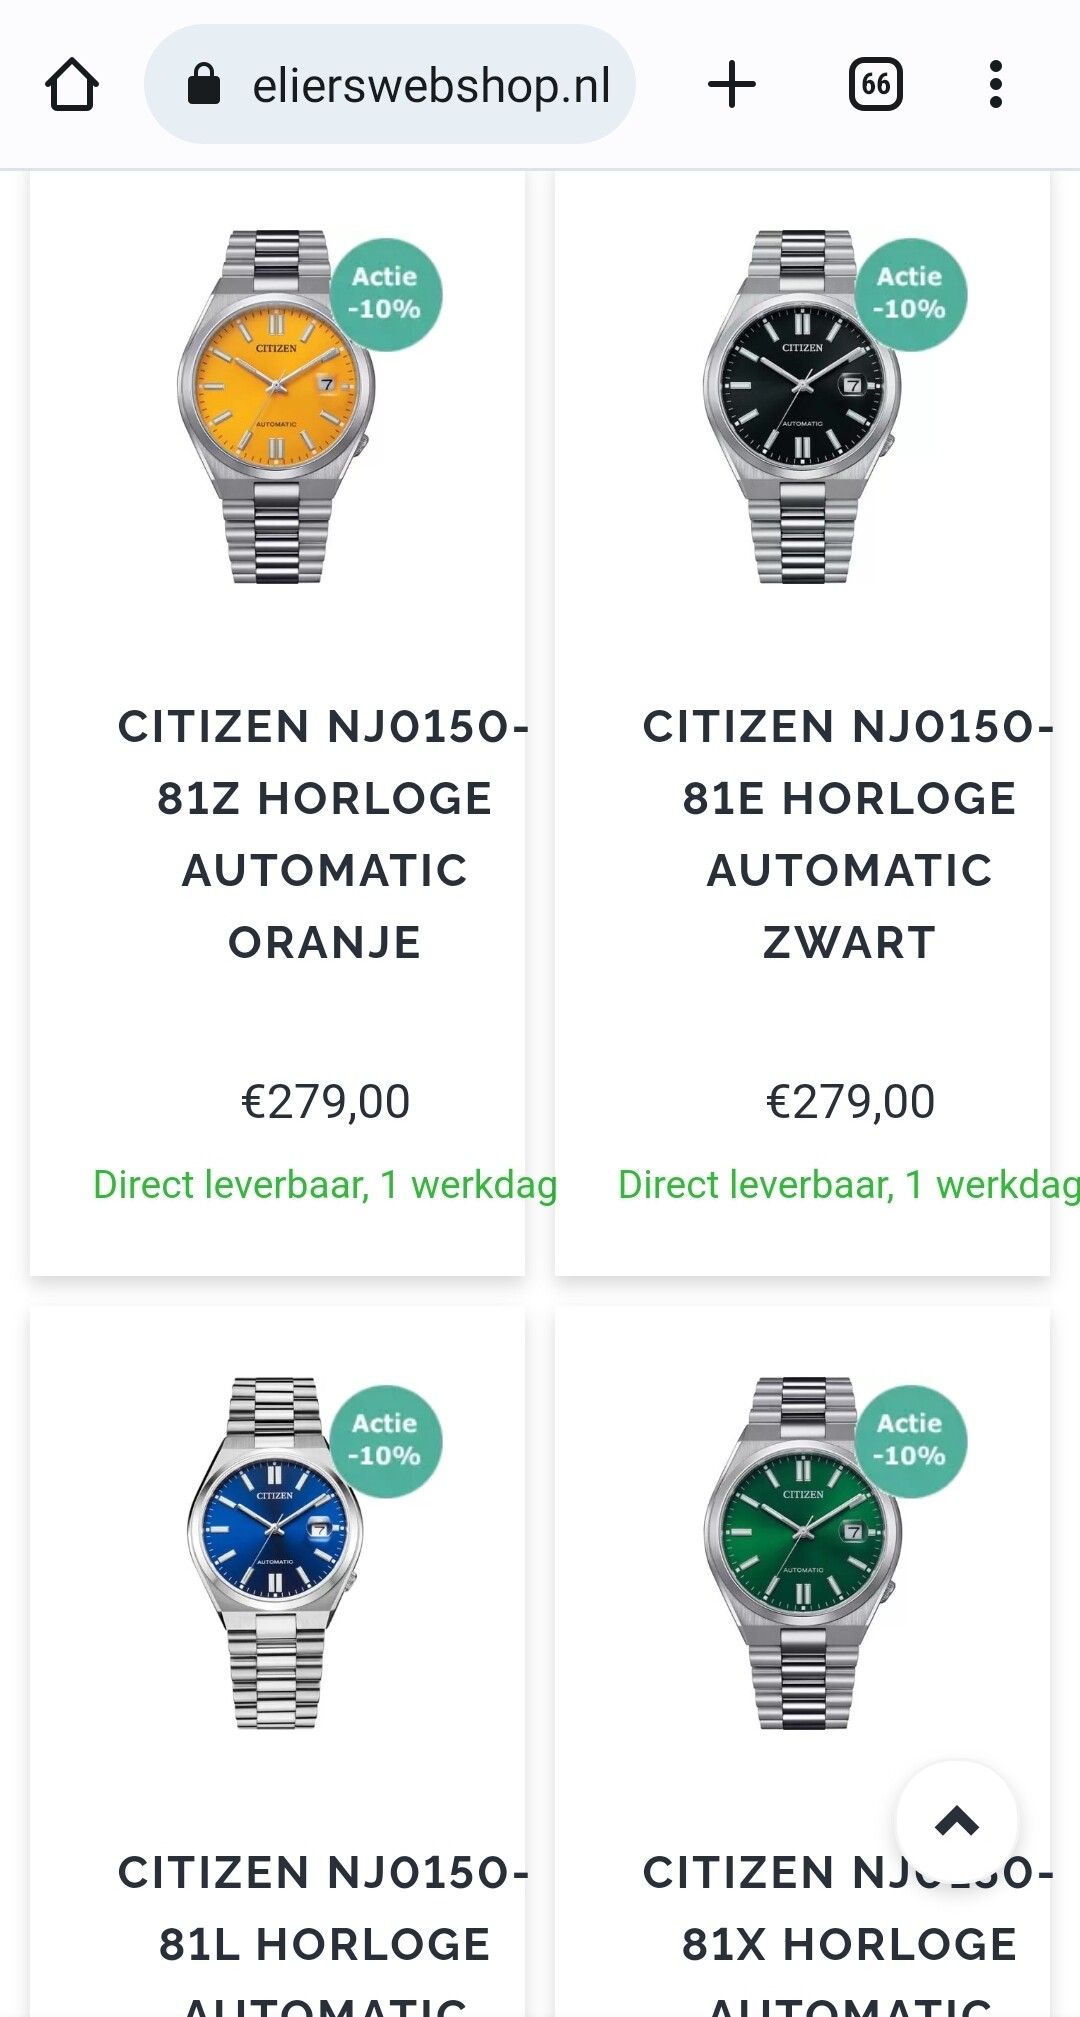1080x2017 pixels.
Task: Tap Actie -10% badge on black watch
Action: (910, 294)
